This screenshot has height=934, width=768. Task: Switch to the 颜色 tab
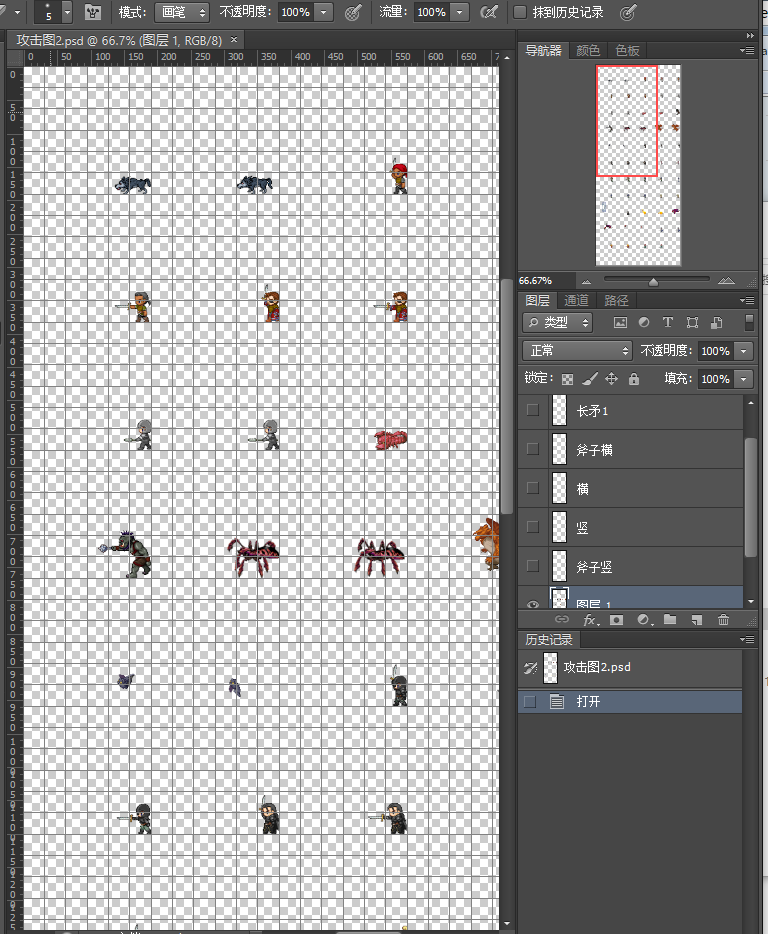(x=588, y=51)
